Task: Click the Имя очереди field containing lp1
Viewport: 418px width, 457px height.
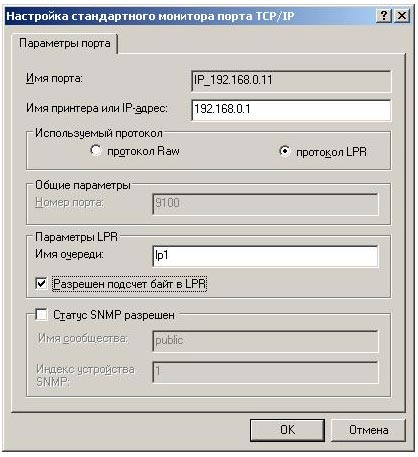Action: (265, 256)
